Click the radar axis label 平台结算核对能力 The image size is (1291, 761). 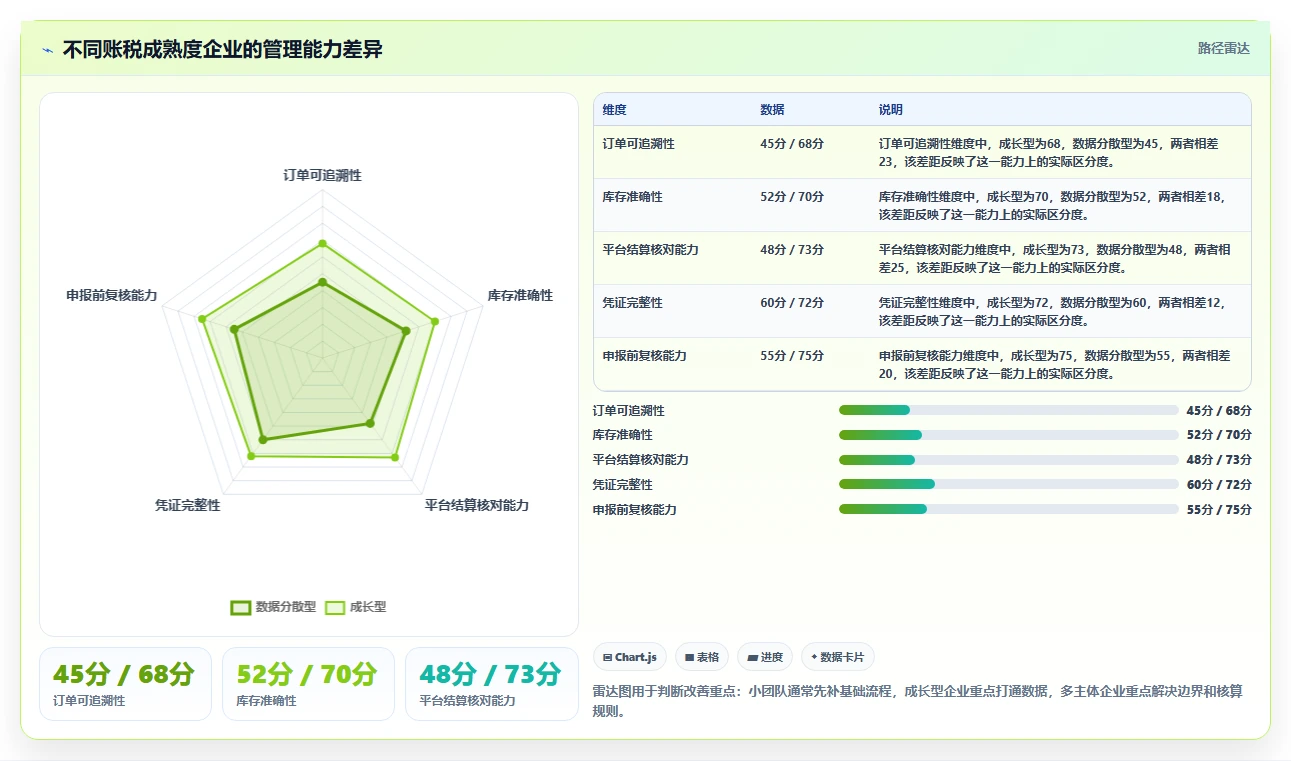(x=477, y=505)
